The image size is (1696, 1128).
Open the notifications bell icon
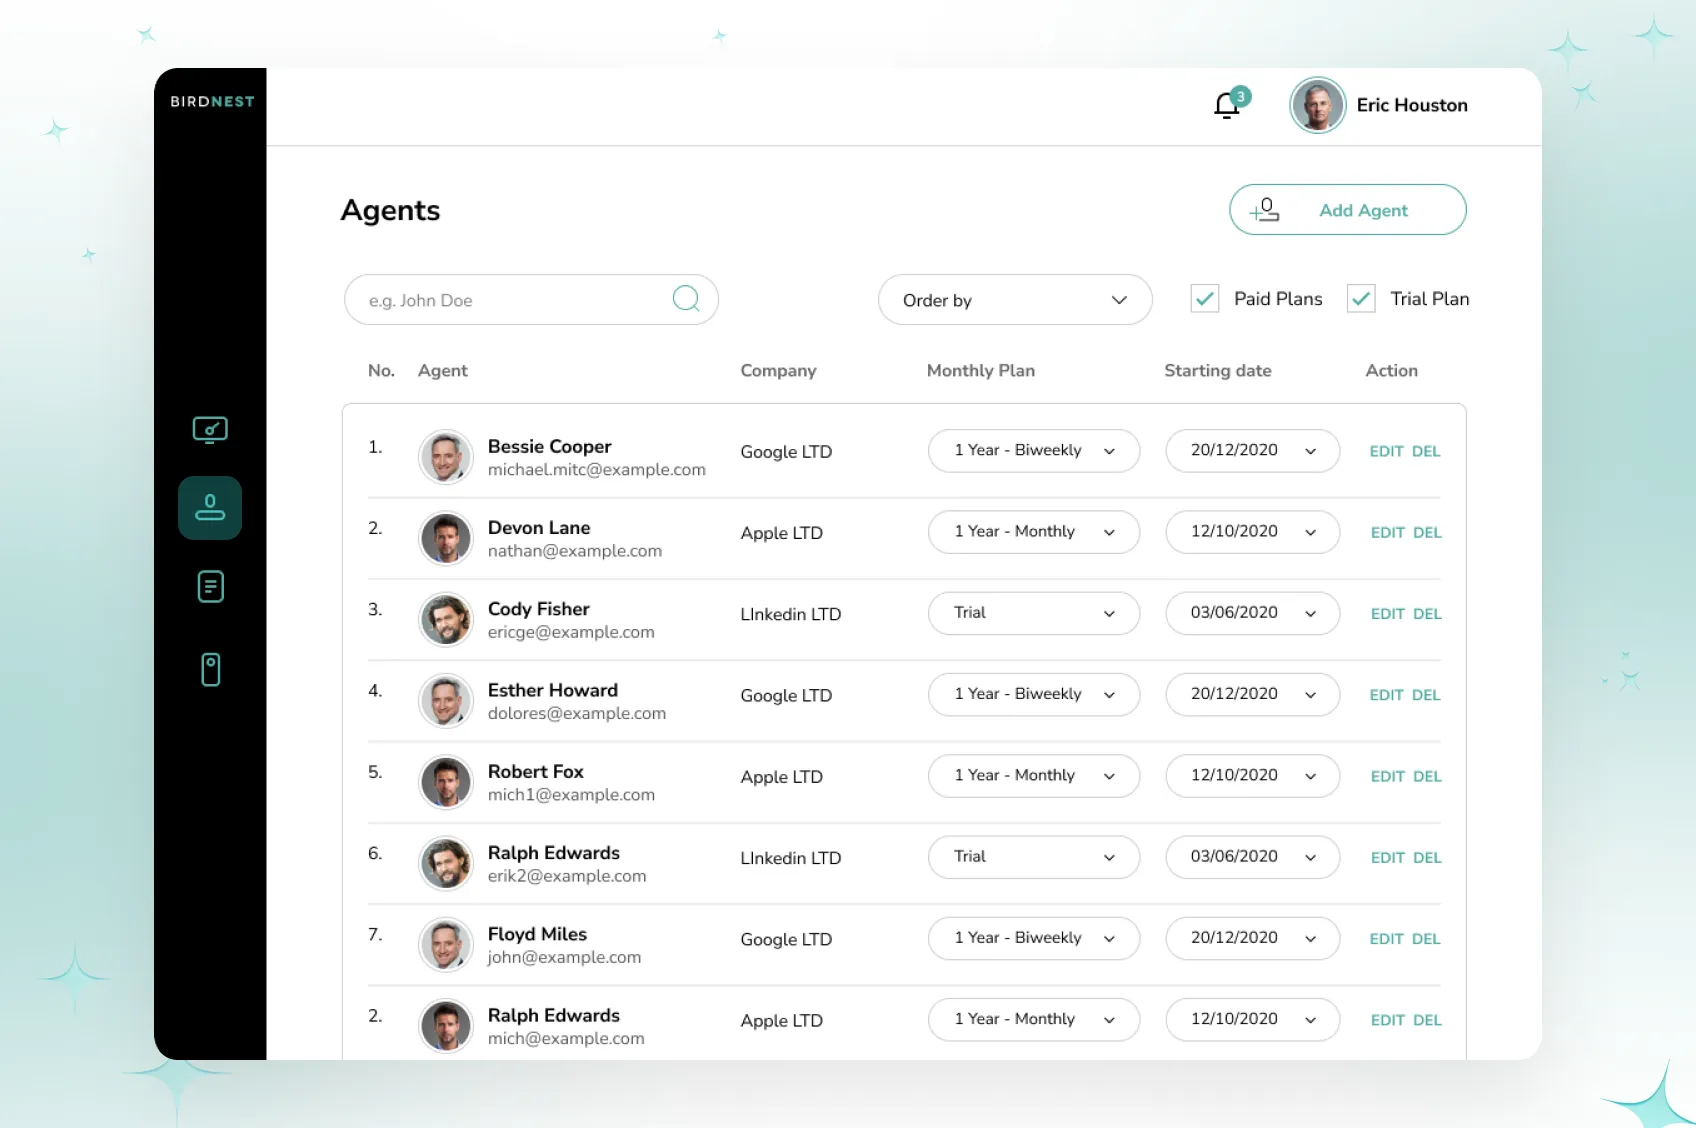pos(1227,105)
